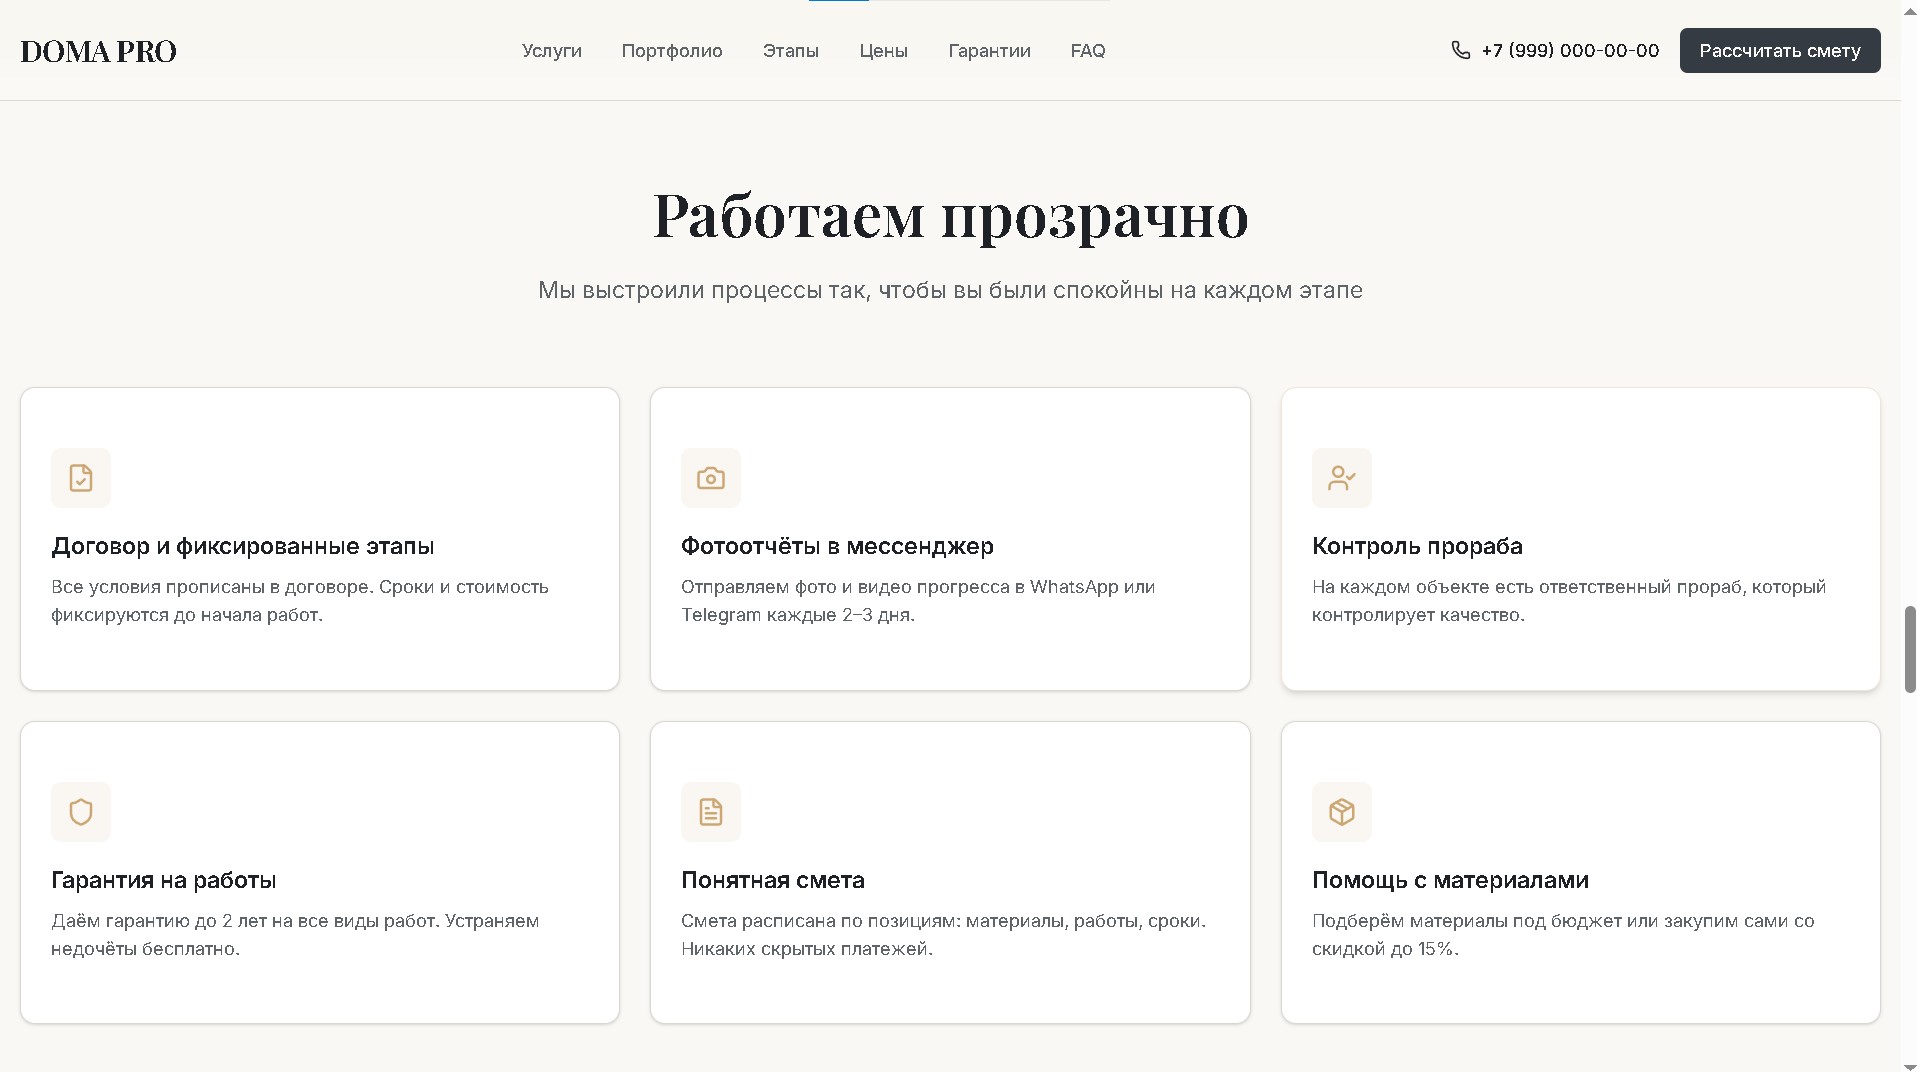Click the title Понятная смета
Image resolution: width=1917 pixels, height=1072 pixels.
tap(773, 880)
